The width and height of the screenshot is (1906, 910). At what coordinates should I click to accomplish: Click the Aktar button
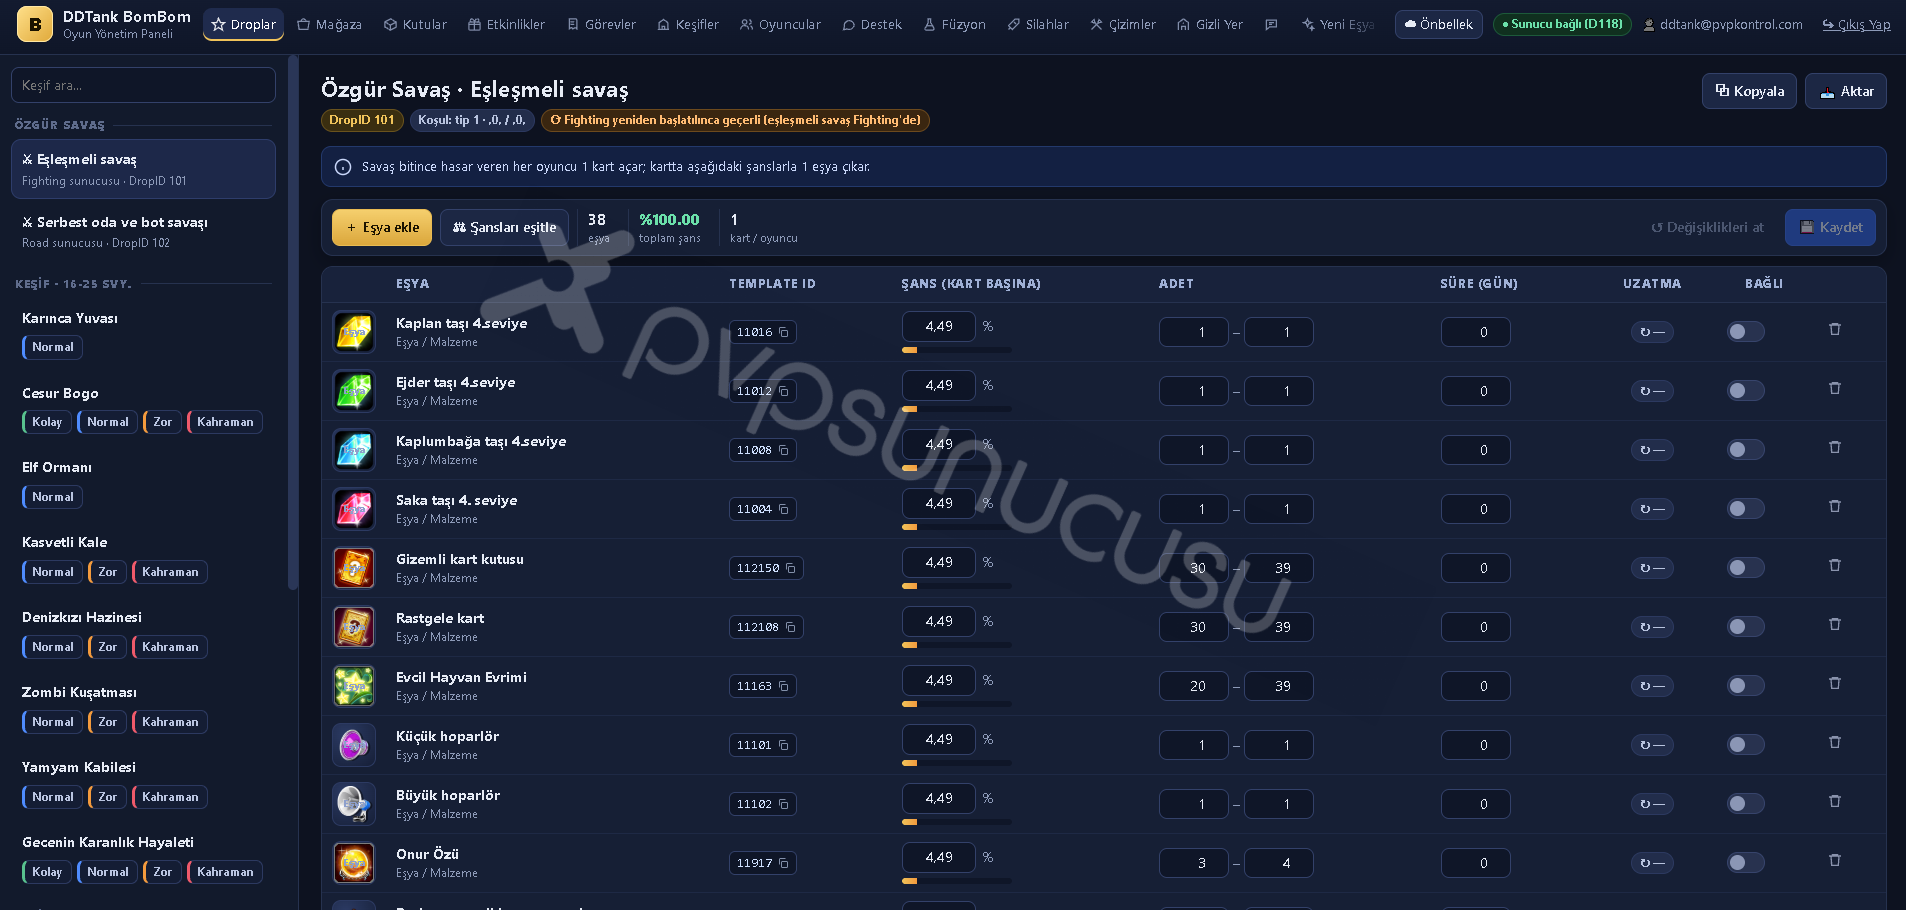pyautogui.click(x=1846, y=91)
